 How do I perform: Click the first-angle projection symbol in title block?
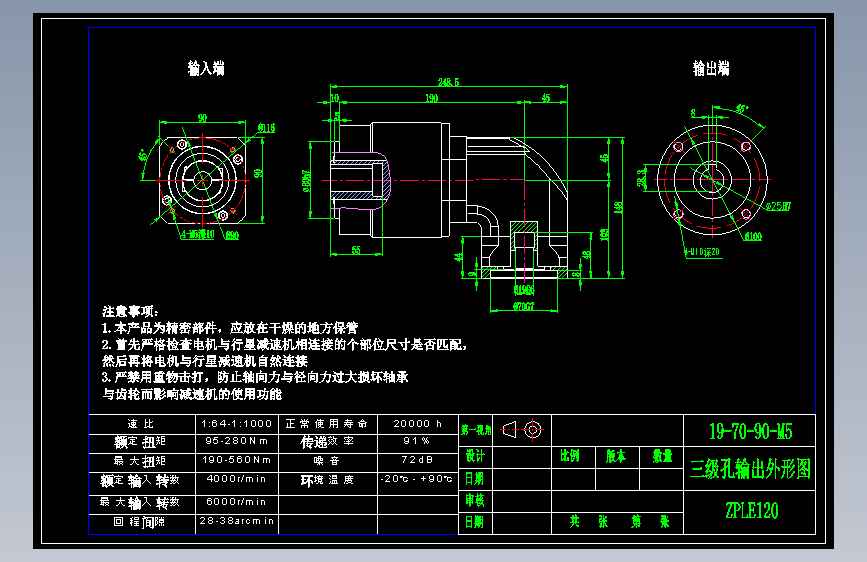[x=522, y=430]
